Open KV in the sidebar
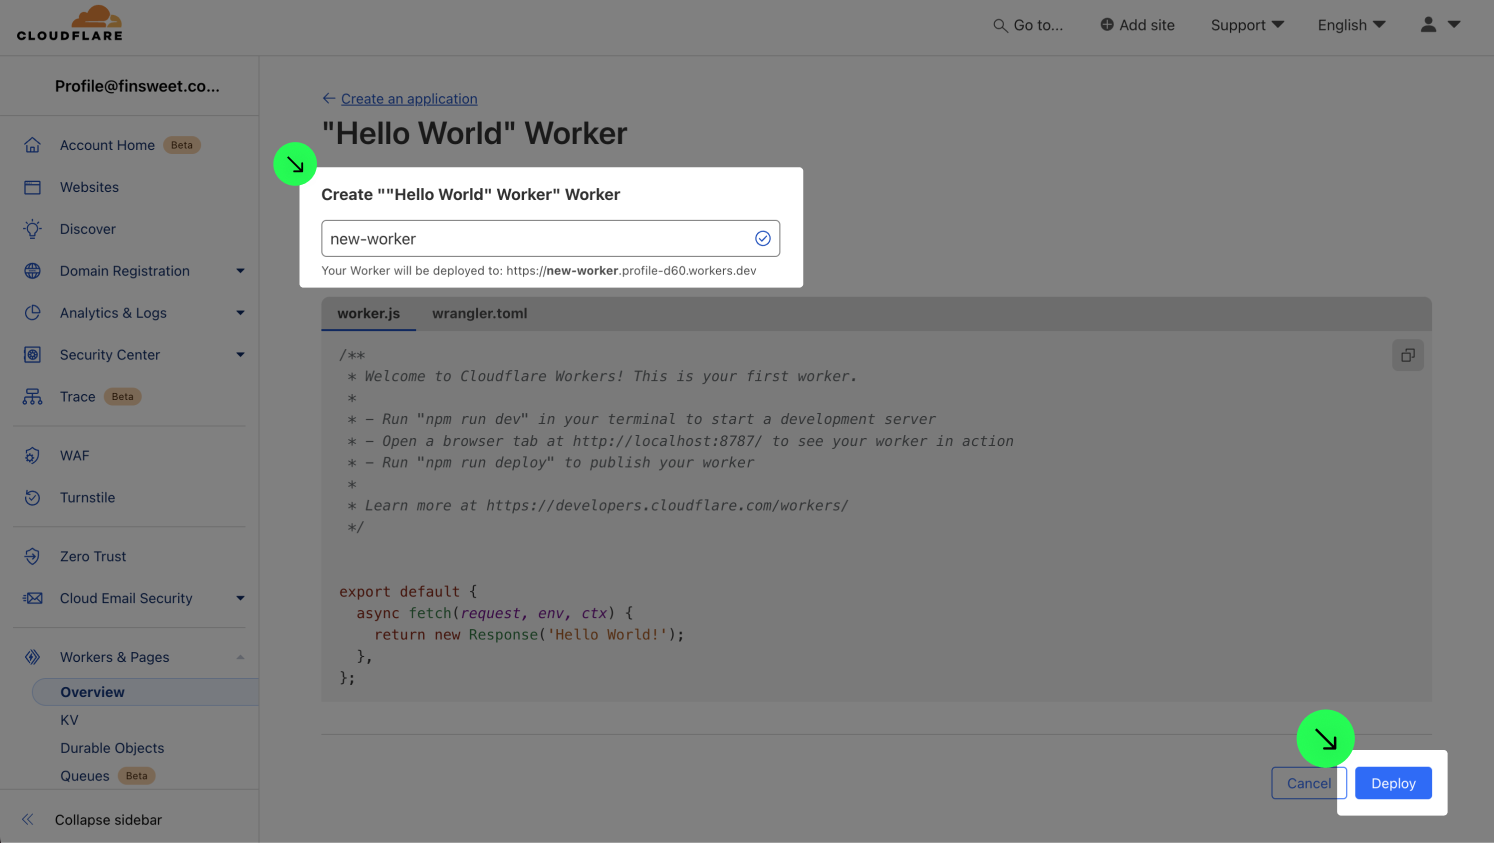The image size is (1494, 843). [x=69, y=720]
